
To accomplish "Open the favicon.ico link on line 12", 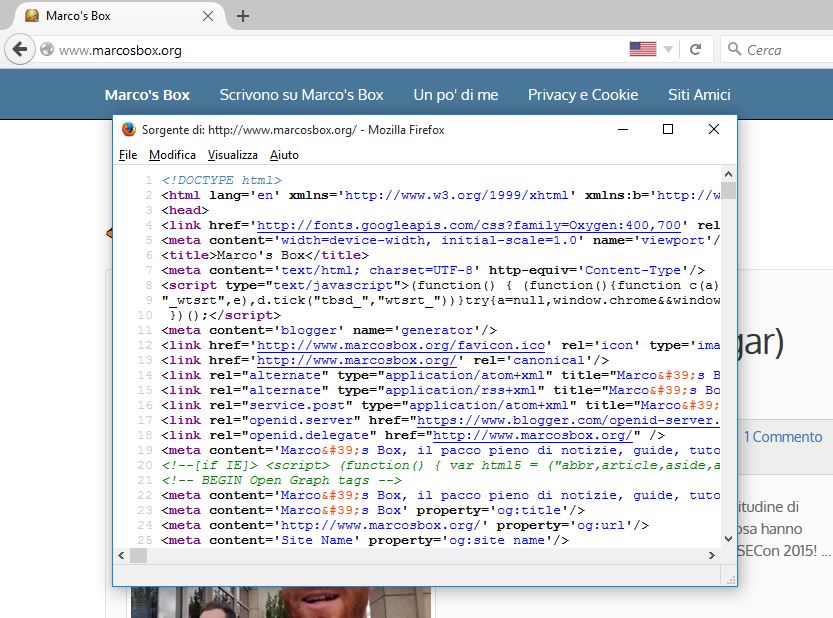I will point(401,345).
